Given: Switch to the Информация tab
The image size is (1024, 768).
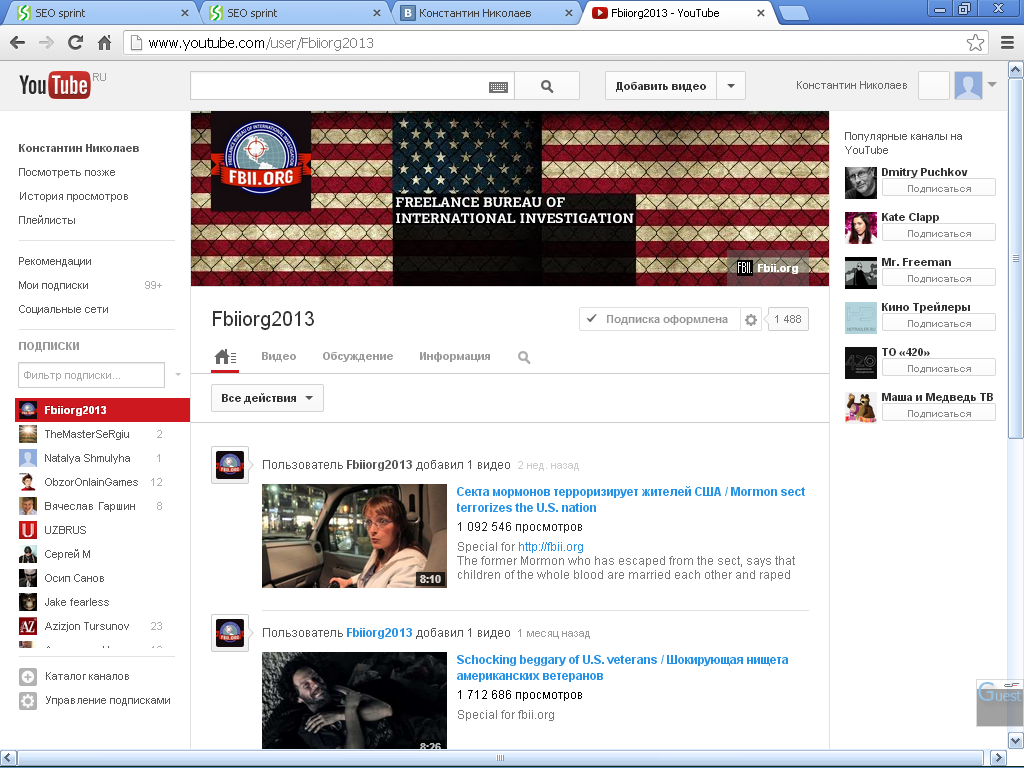Looking at the screenshot, I should pyautogui.click(x=455, y=357).
